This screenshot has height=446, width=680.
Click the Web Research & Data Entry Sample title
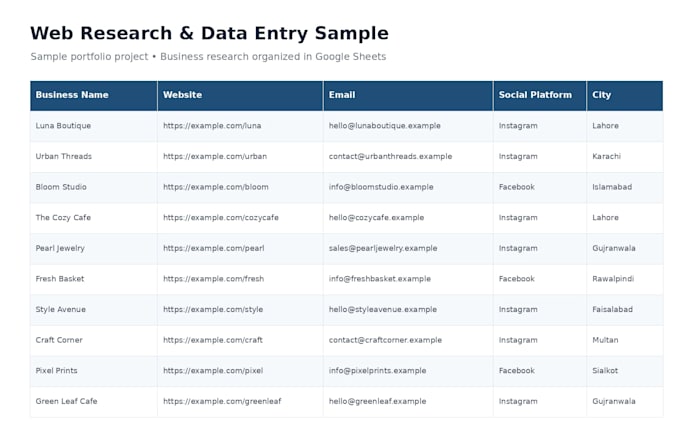(209, 33)
